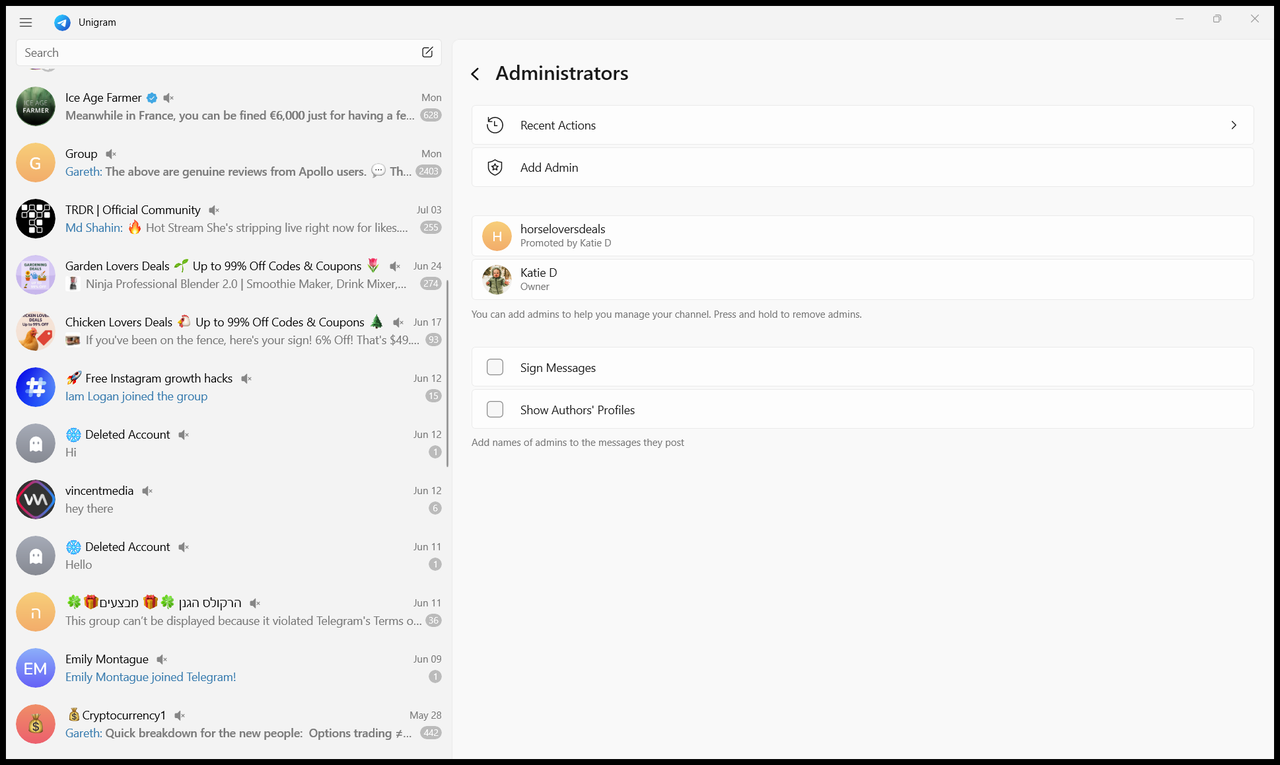Click muted icon beside Emily Montague
This screenshot has height=765, width=1280.
pos(162,659)
